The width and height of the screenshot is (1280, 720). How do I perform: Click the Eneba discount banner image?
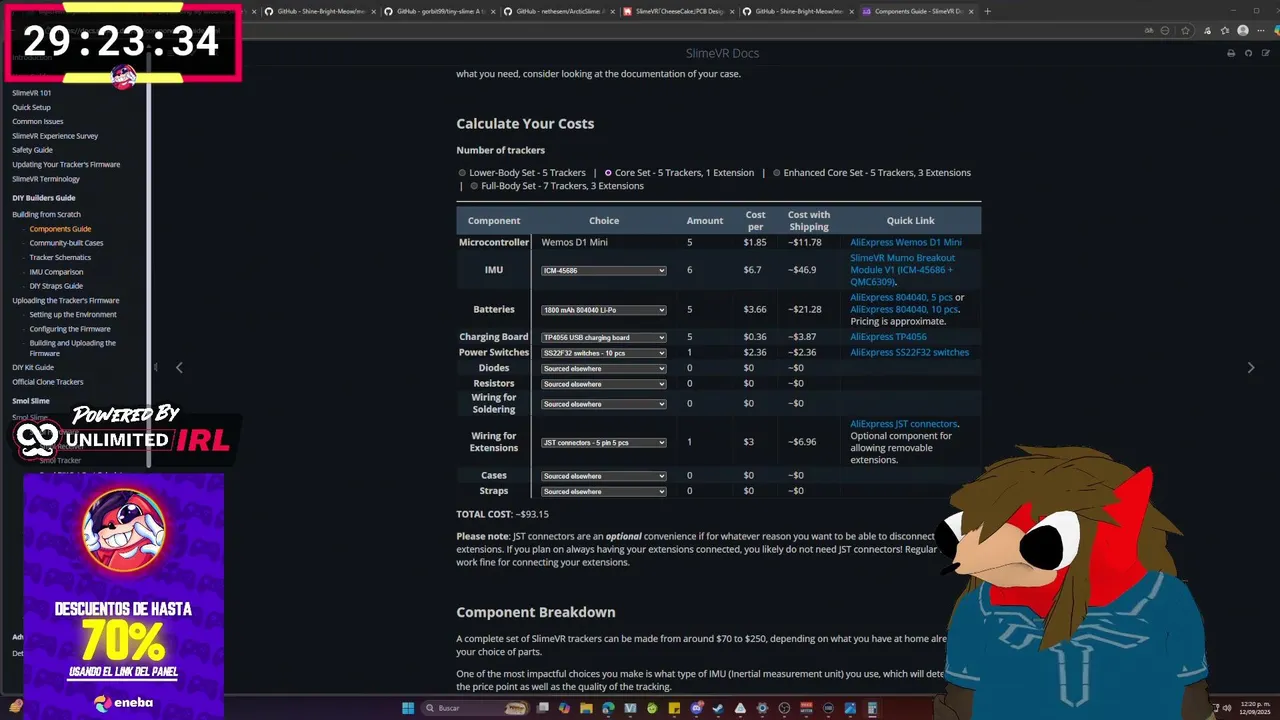(123, 596)
